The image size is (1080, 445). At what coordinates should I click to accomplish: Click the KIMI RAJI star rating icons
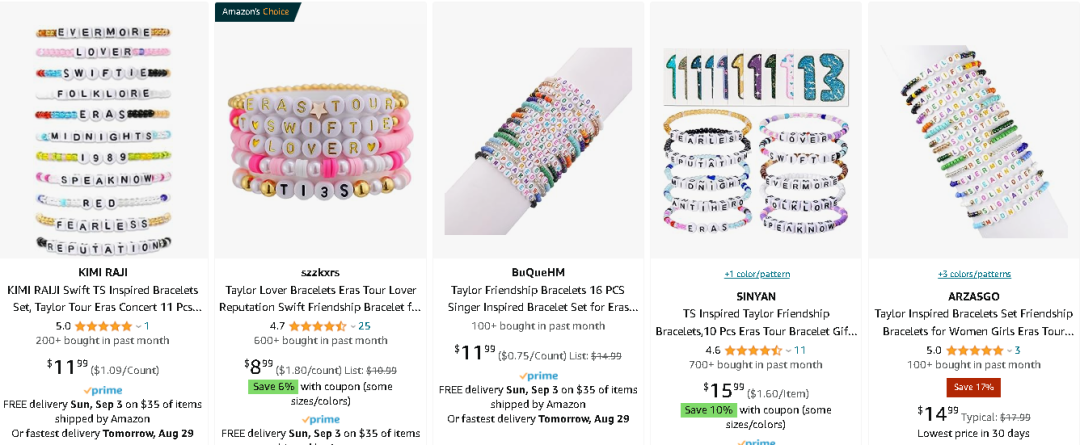[x=103, y=325]
